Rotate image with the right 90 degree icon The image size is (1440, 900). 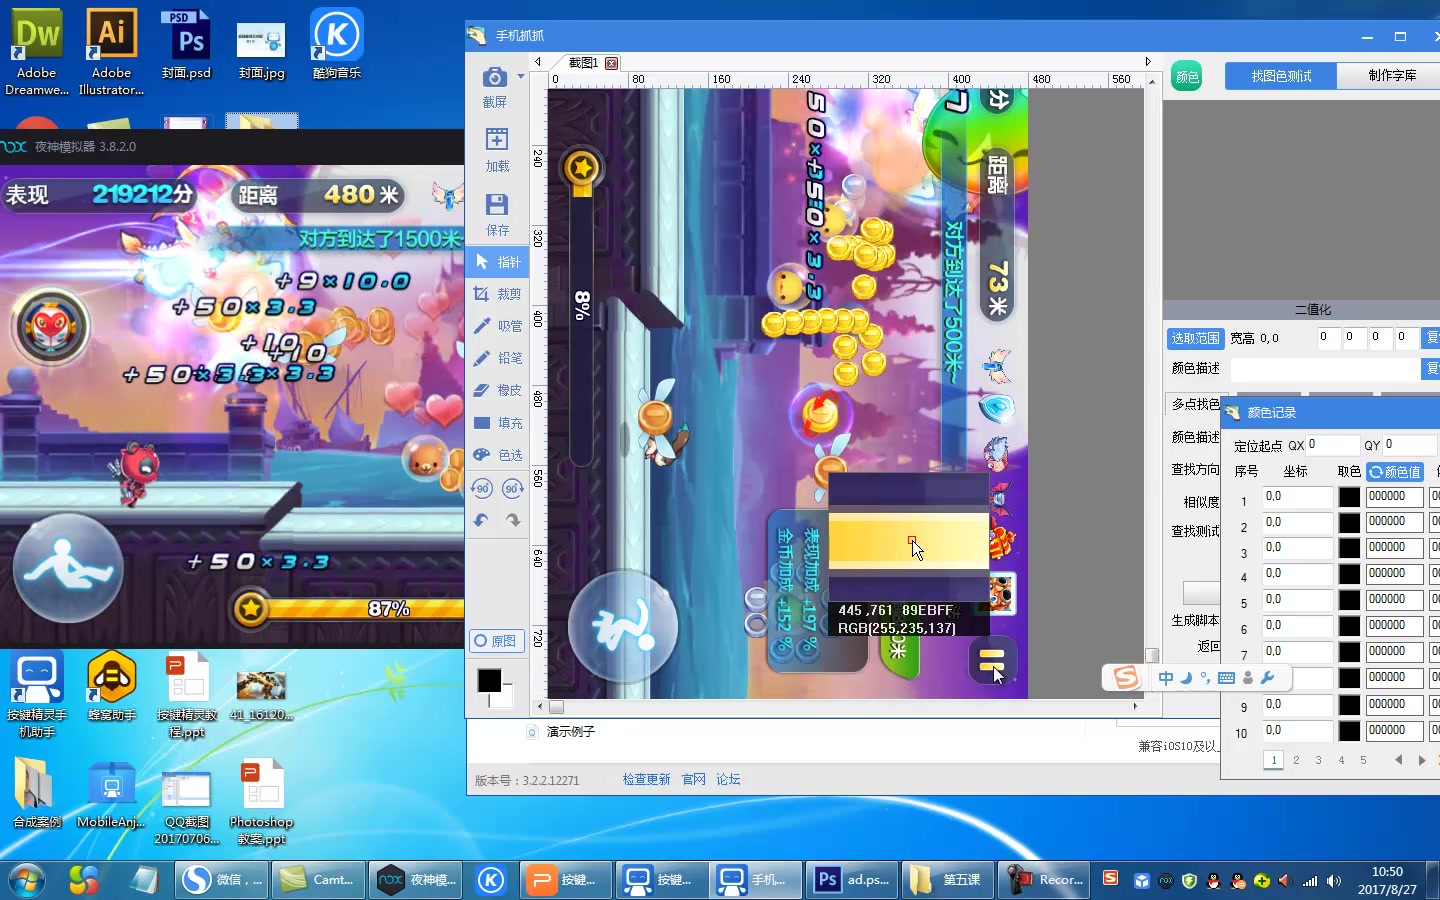(513, 489)
